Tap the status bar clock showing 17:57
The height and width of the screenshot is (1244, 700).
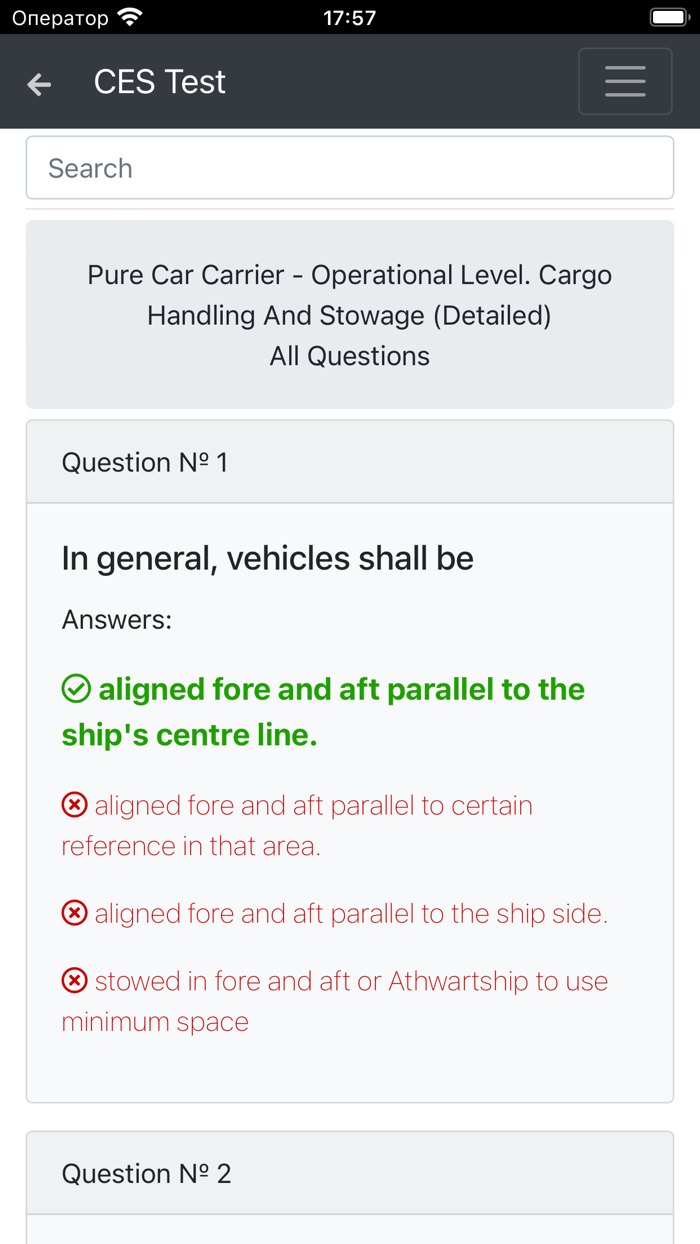pos(349,16)
